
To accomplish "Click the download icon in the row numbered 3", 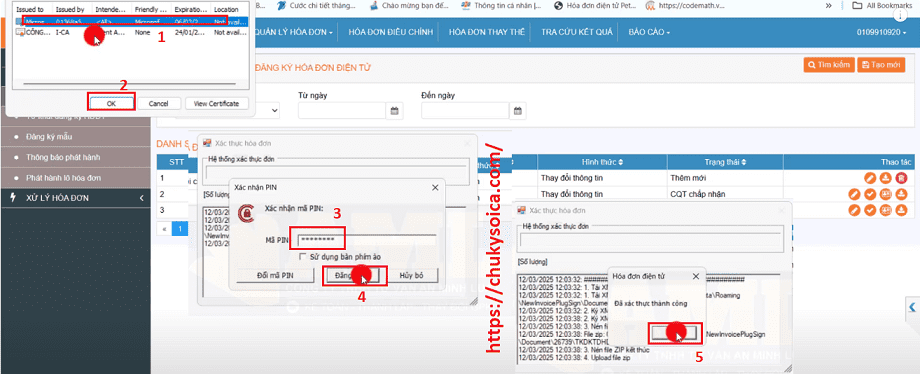I will [901, 210].
